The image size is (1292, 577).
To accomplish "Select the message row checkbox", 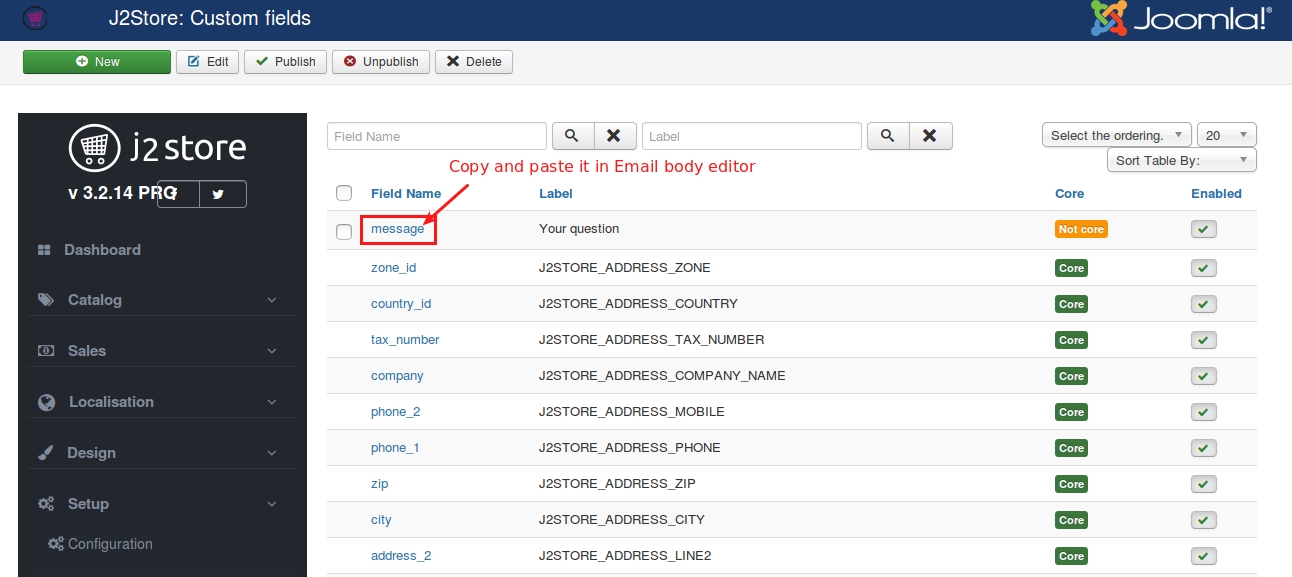I will click(x=344, y=232).
